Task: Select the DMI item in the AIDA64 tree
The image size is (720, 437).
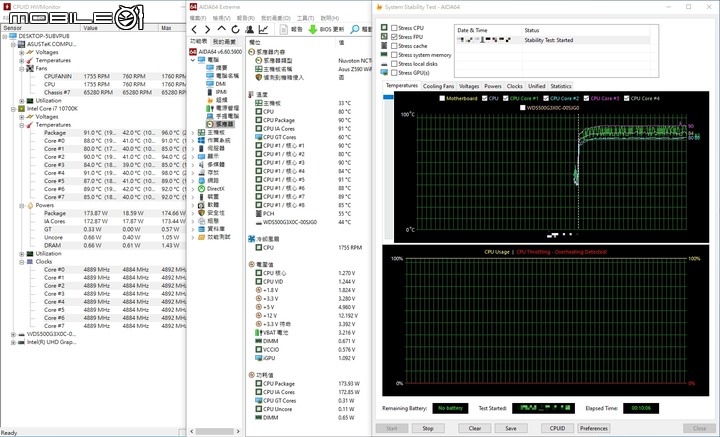Action: [221, 84]
